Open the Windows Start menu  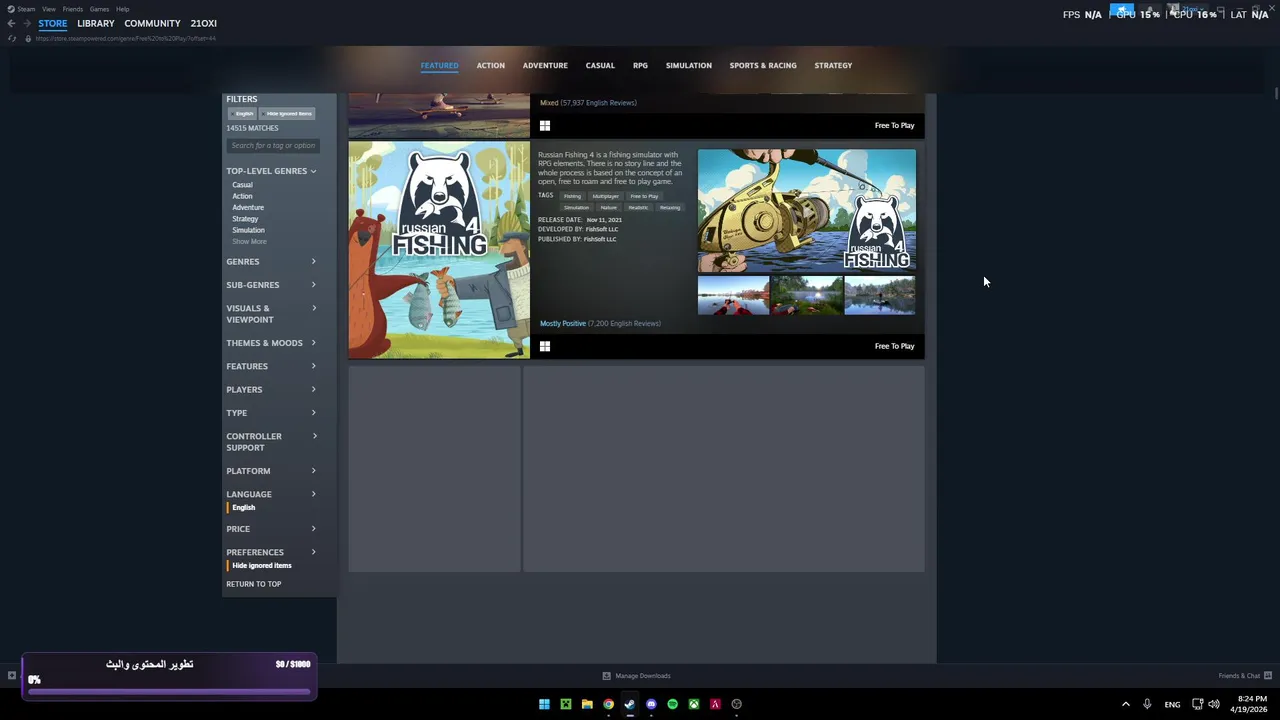pyautogui.click(x=544, y=704)
